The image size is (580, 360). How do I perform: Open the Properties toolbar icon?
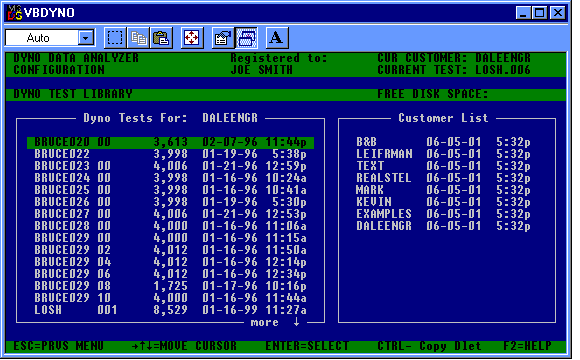pyautogui.click(x=223, y=38)
